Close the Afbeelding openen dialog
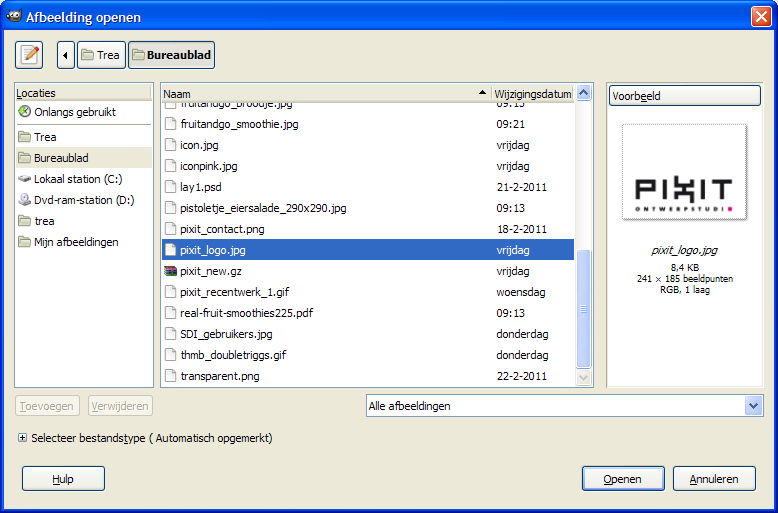 click(761, 17)
